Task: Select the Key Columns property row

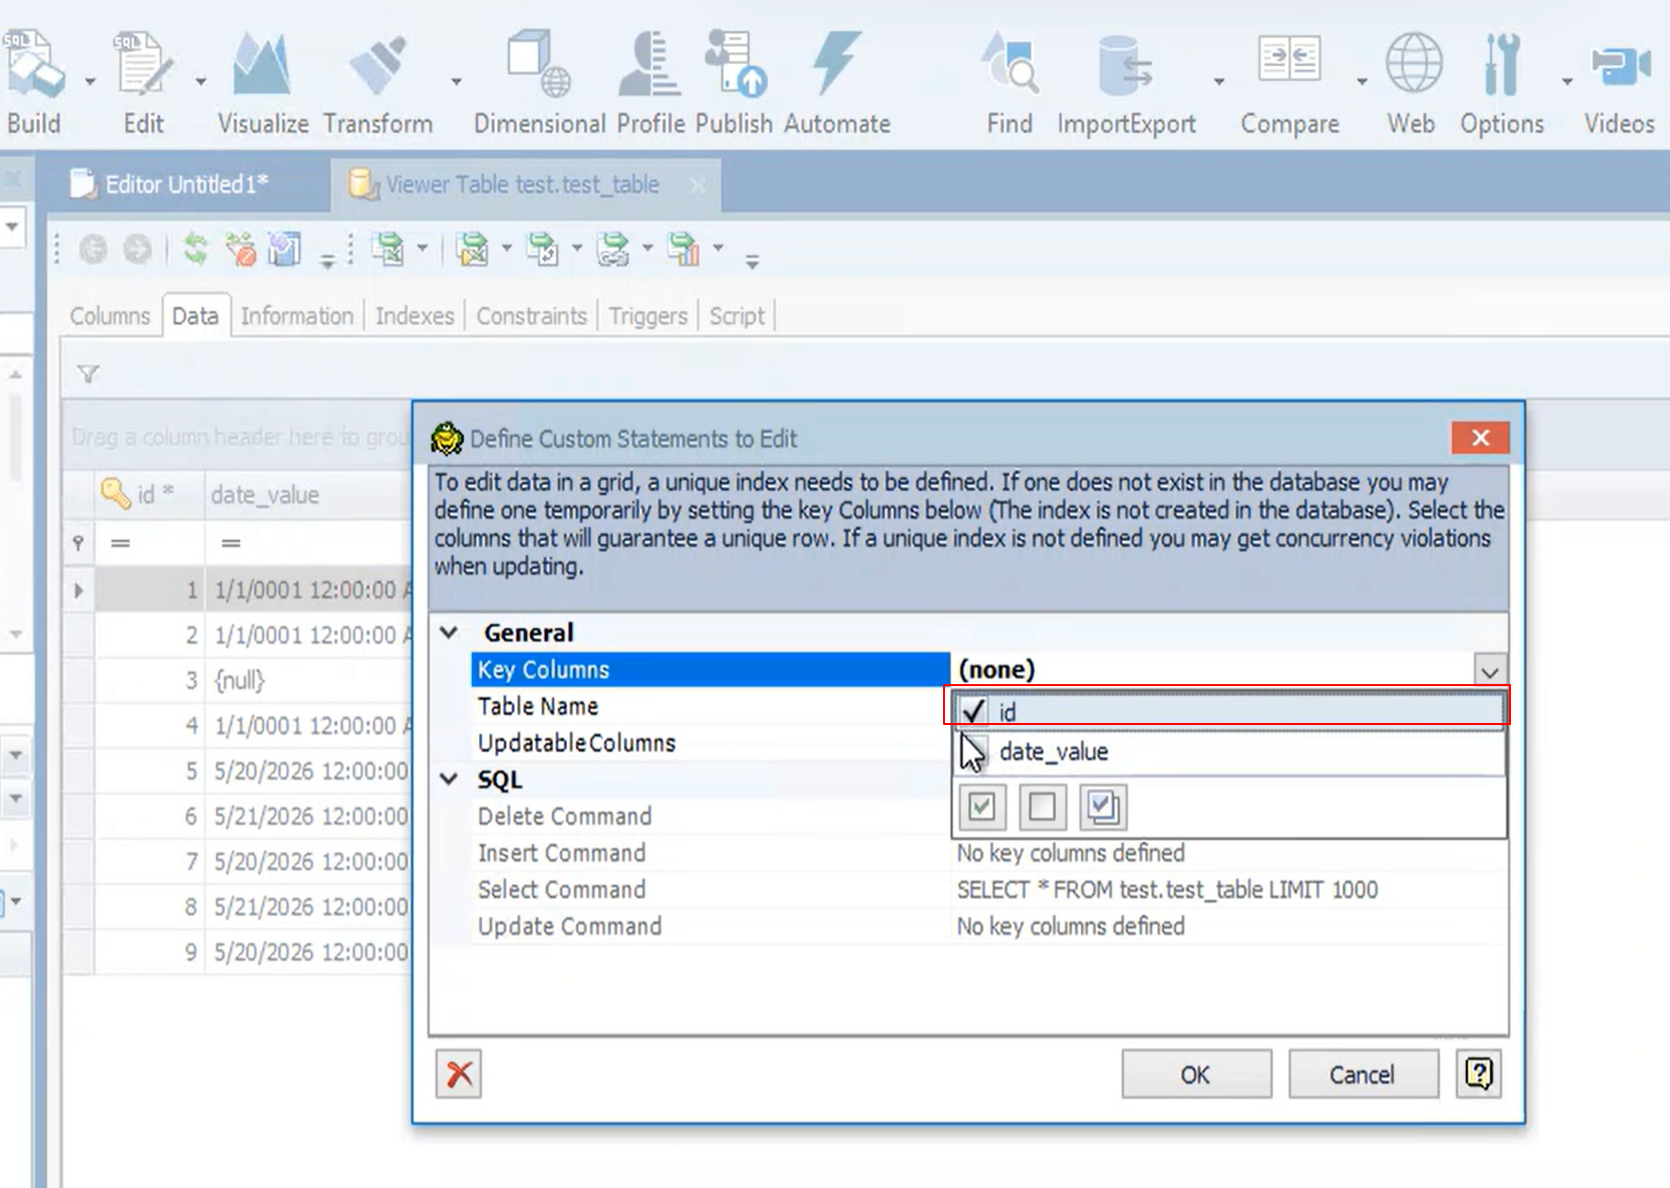Action: 710,669
